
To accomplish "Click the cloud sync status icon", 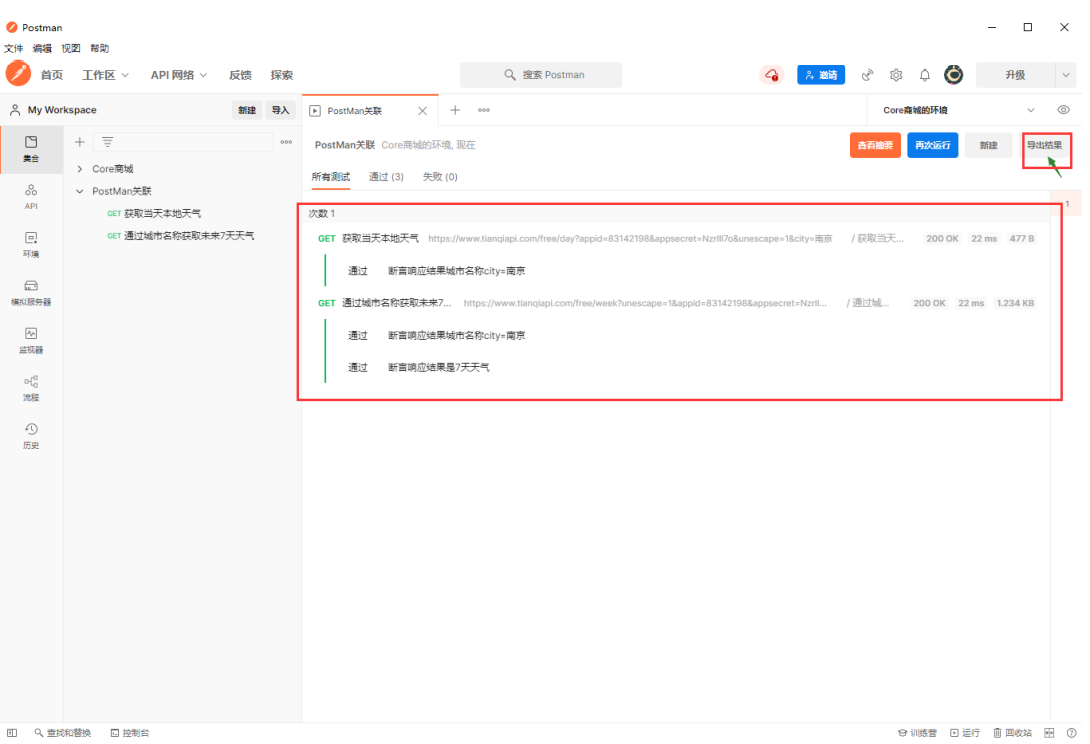I will 772,74.
